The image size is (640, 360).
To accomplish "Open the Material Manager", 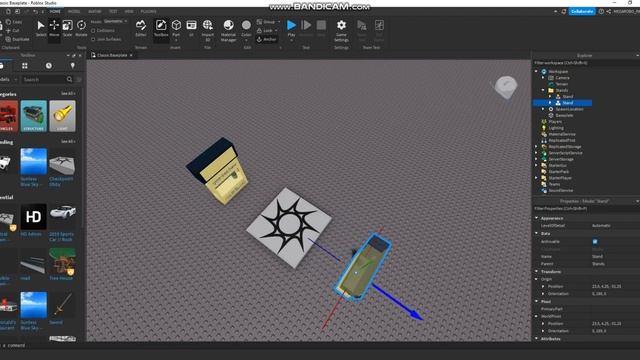I will (x=229, y=30).
